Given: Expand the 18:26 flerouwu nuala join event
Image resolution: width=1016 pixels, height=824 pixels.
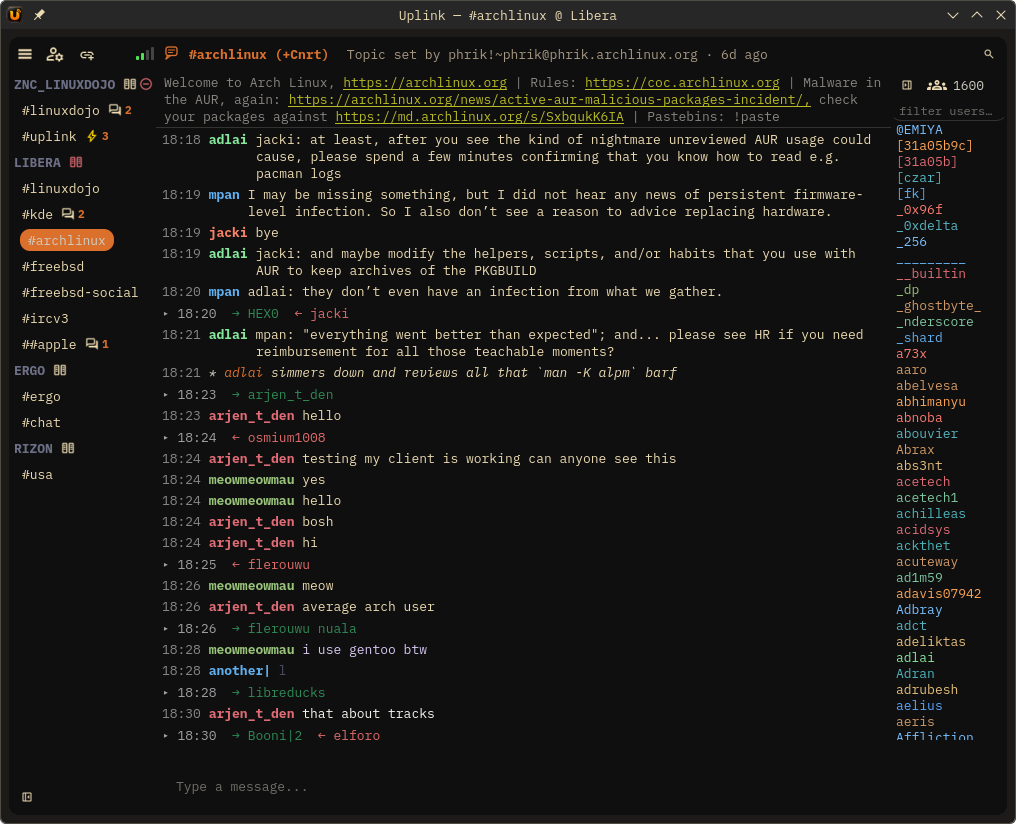Looking at the screenshot, I should click(x=166, y=628).
